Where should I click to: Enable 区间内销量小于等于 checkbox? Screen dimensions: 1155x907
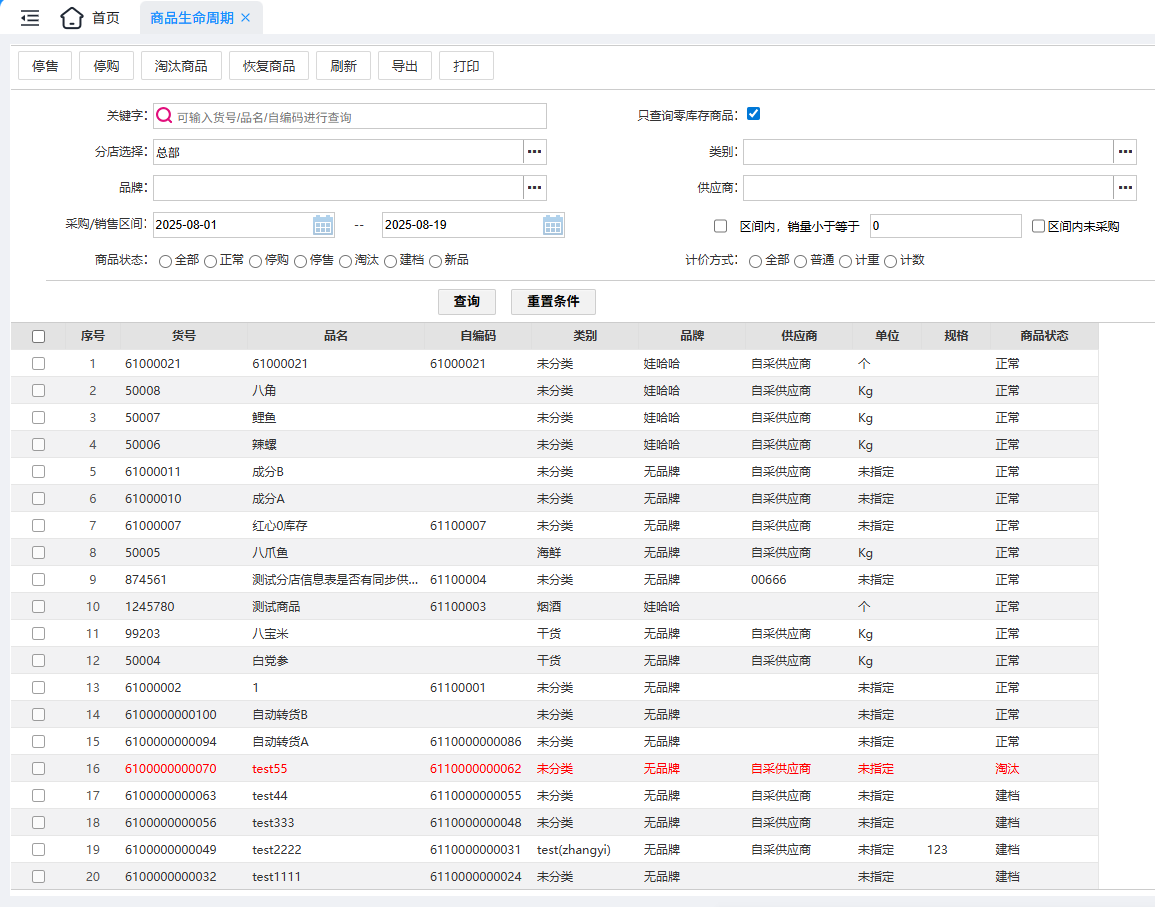pos(720,226)
